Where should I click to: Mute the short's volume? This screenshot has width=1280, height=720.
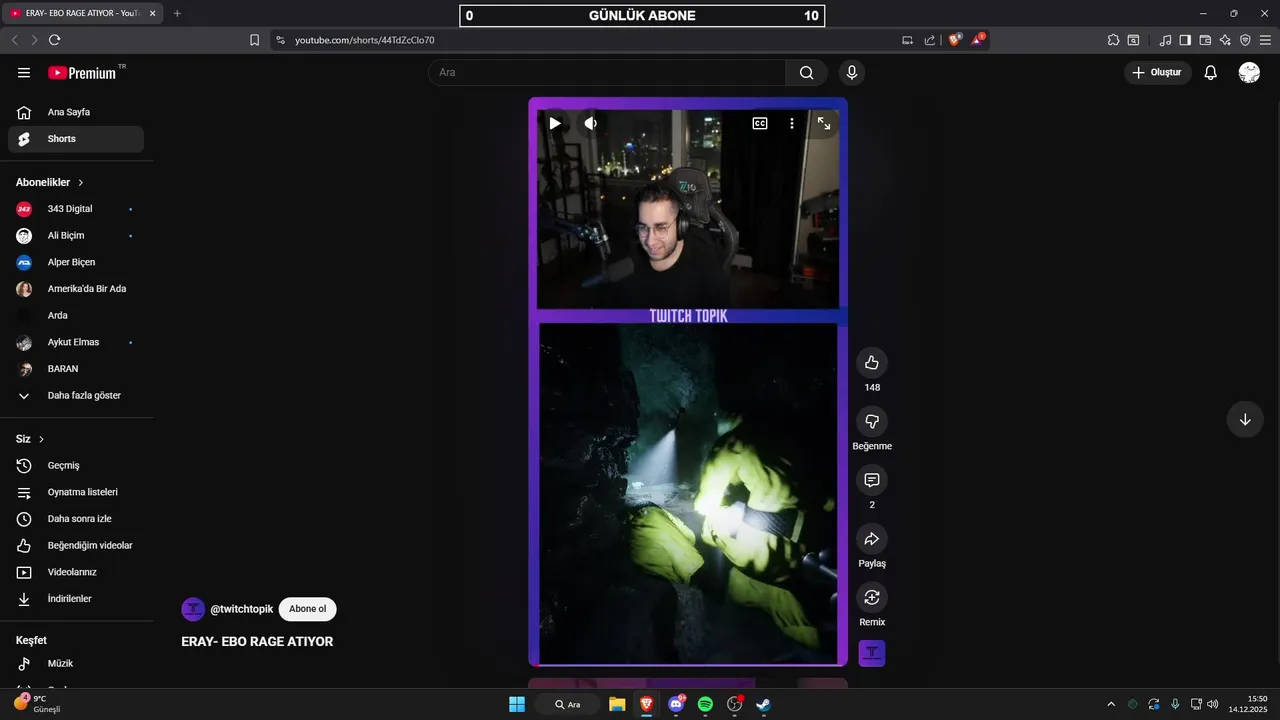[591, 123]
